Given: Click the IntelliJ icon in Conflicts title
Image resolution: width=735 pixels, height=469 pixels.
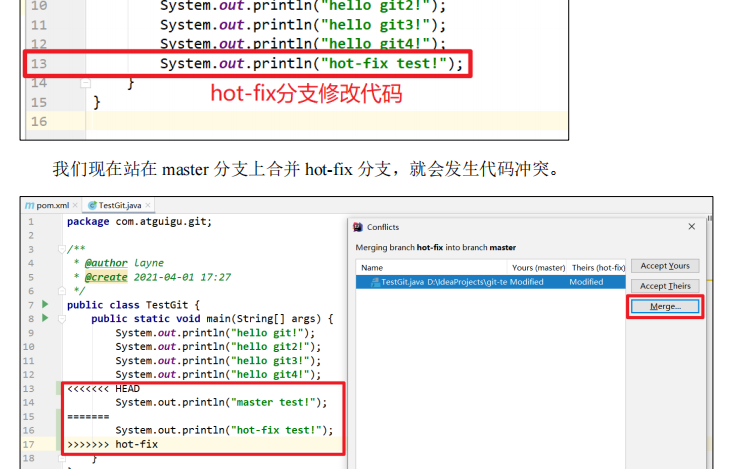Looking at the screenshot, I should tap(358, 227).
